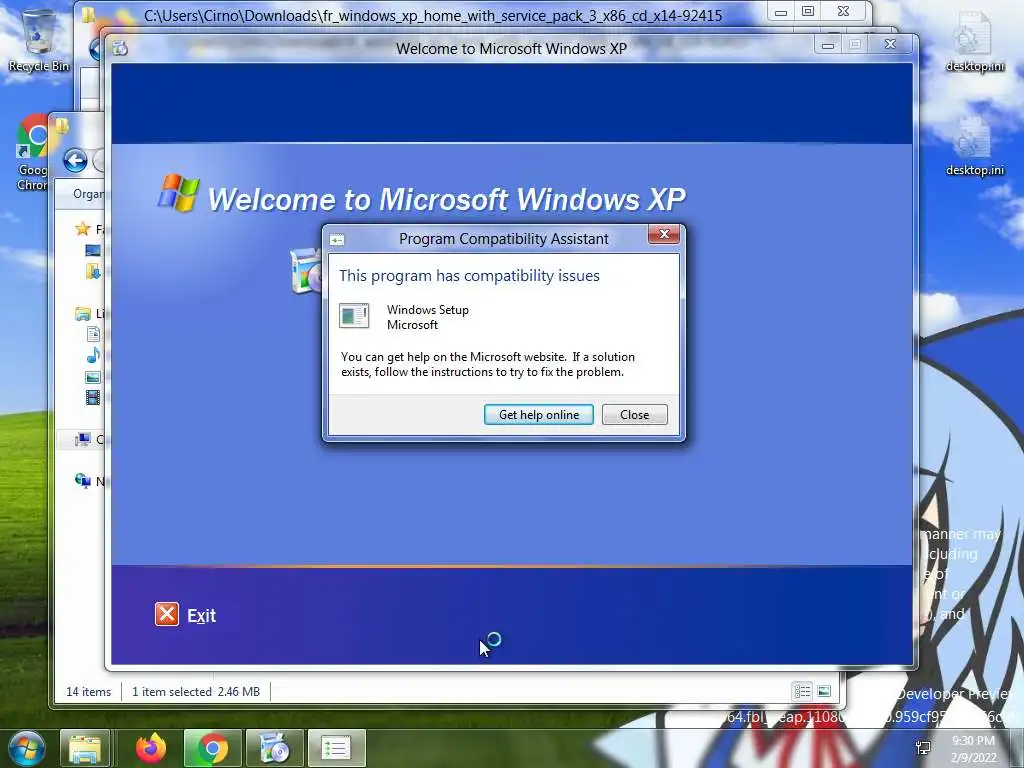Select the Documents library icon

coord(93,334)
